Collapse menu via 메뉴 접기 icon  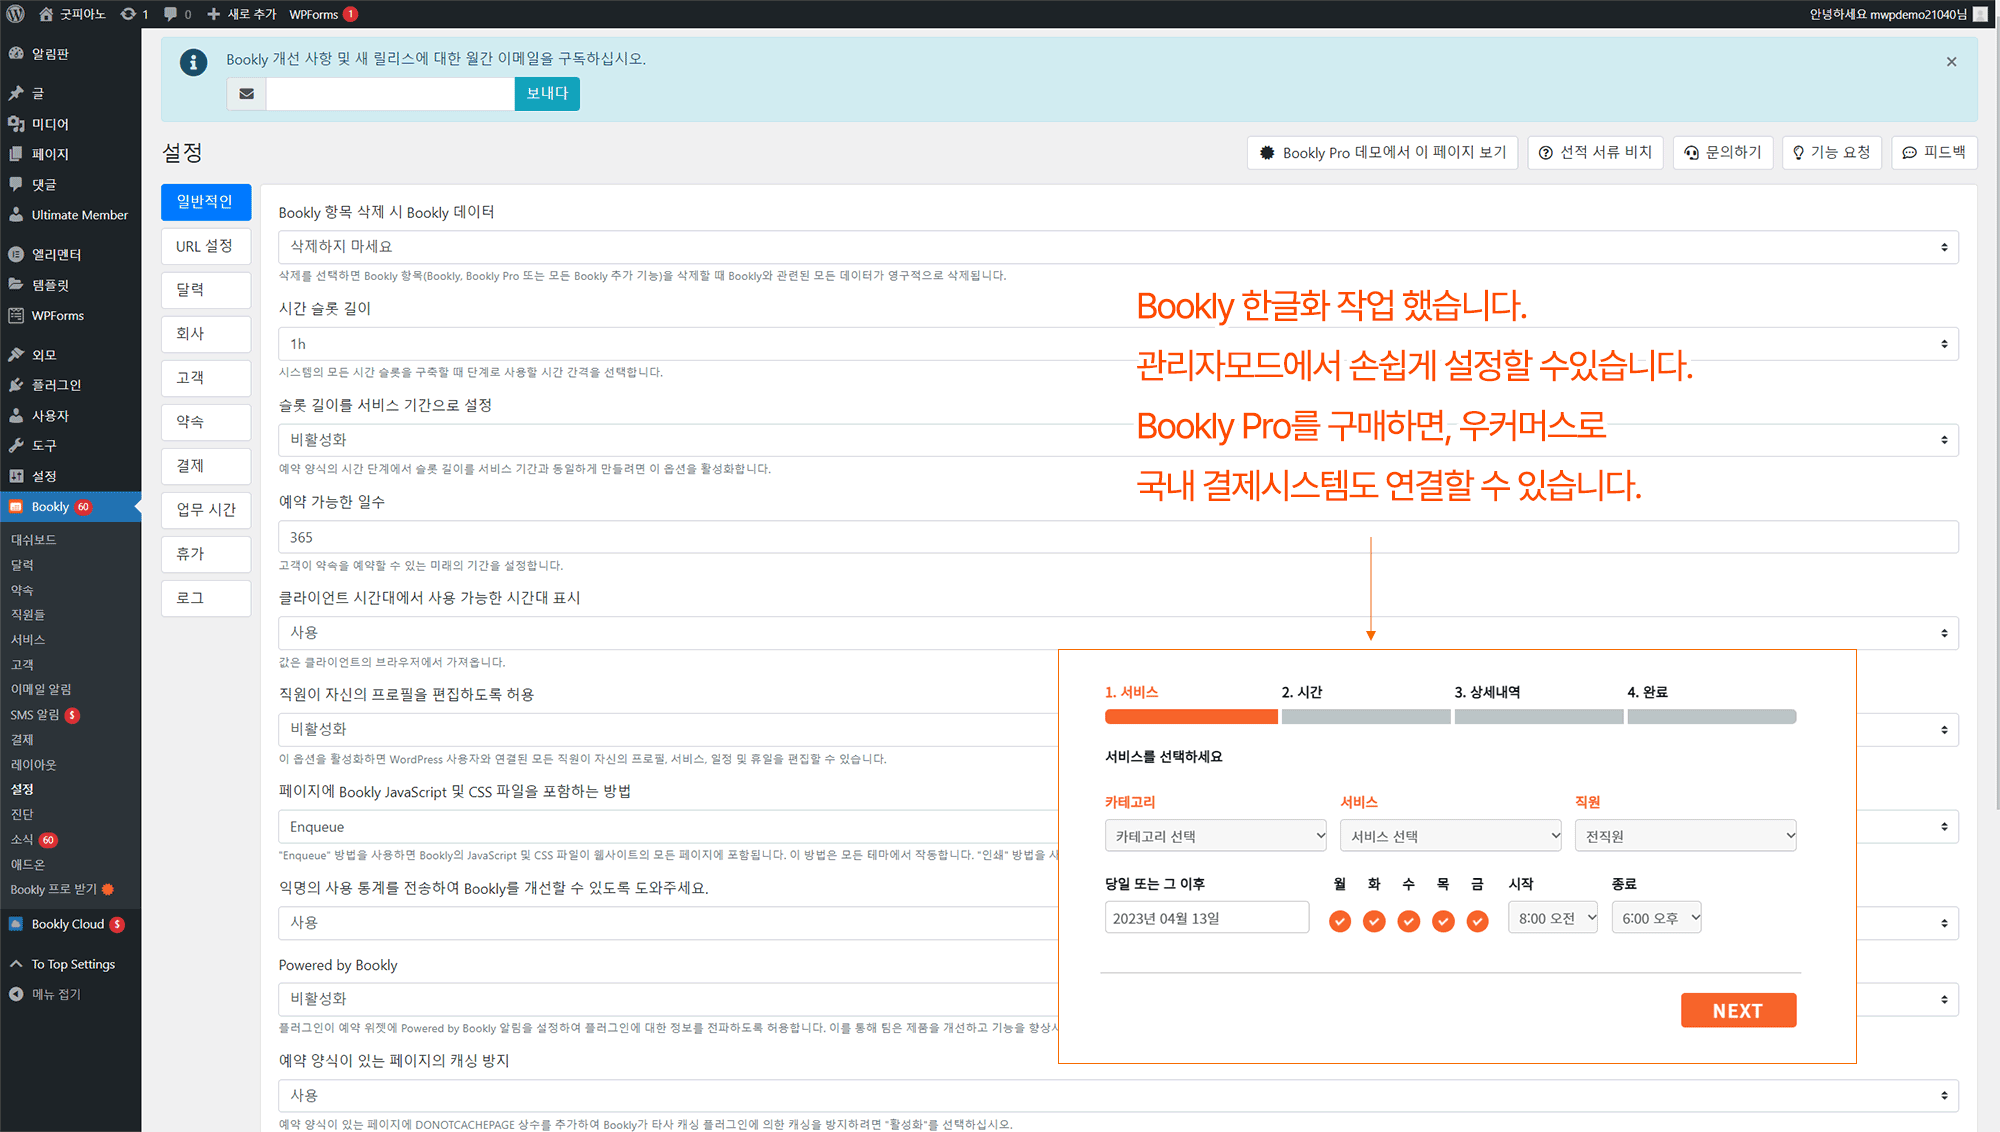[16, 994]
